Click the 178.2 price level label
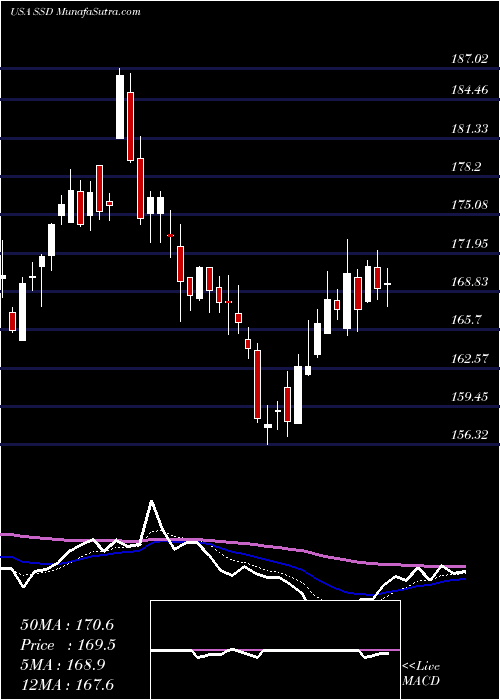The width and height of the screenshot is (500, 700). pos(467,167)
